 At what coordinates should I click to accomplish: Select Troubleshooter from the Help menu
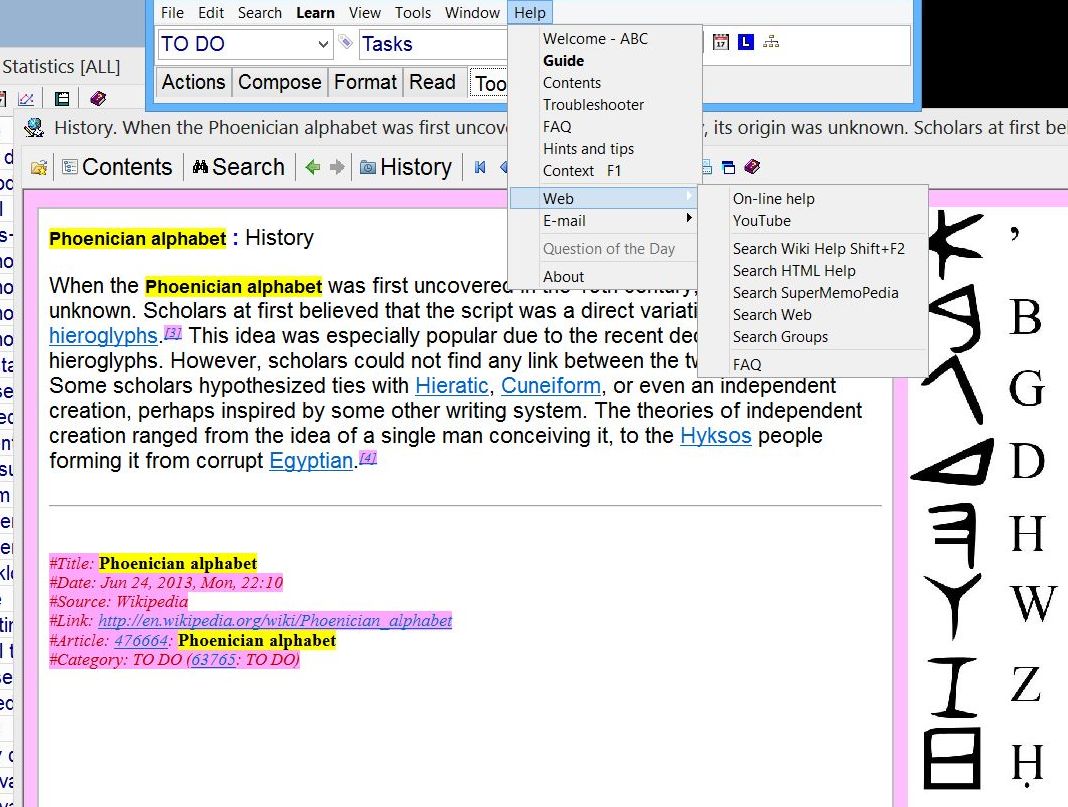pos(593,104)
